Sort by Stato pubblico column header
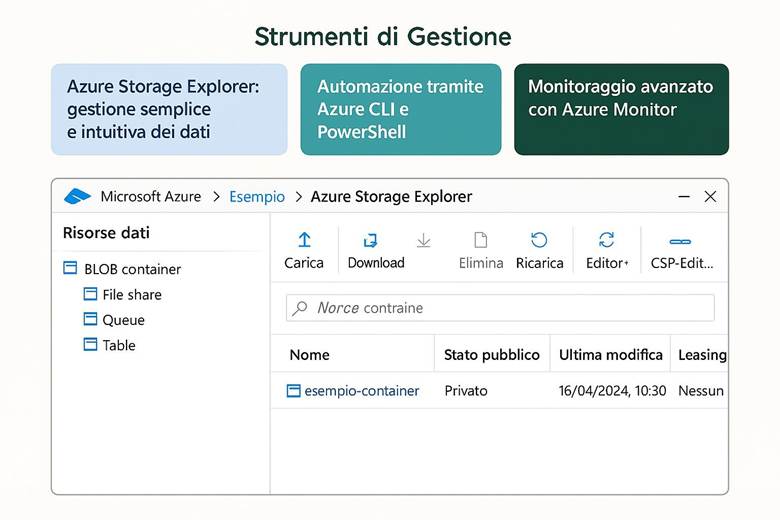The width and height of the screenshot is (780, 520). coord(491,355)
